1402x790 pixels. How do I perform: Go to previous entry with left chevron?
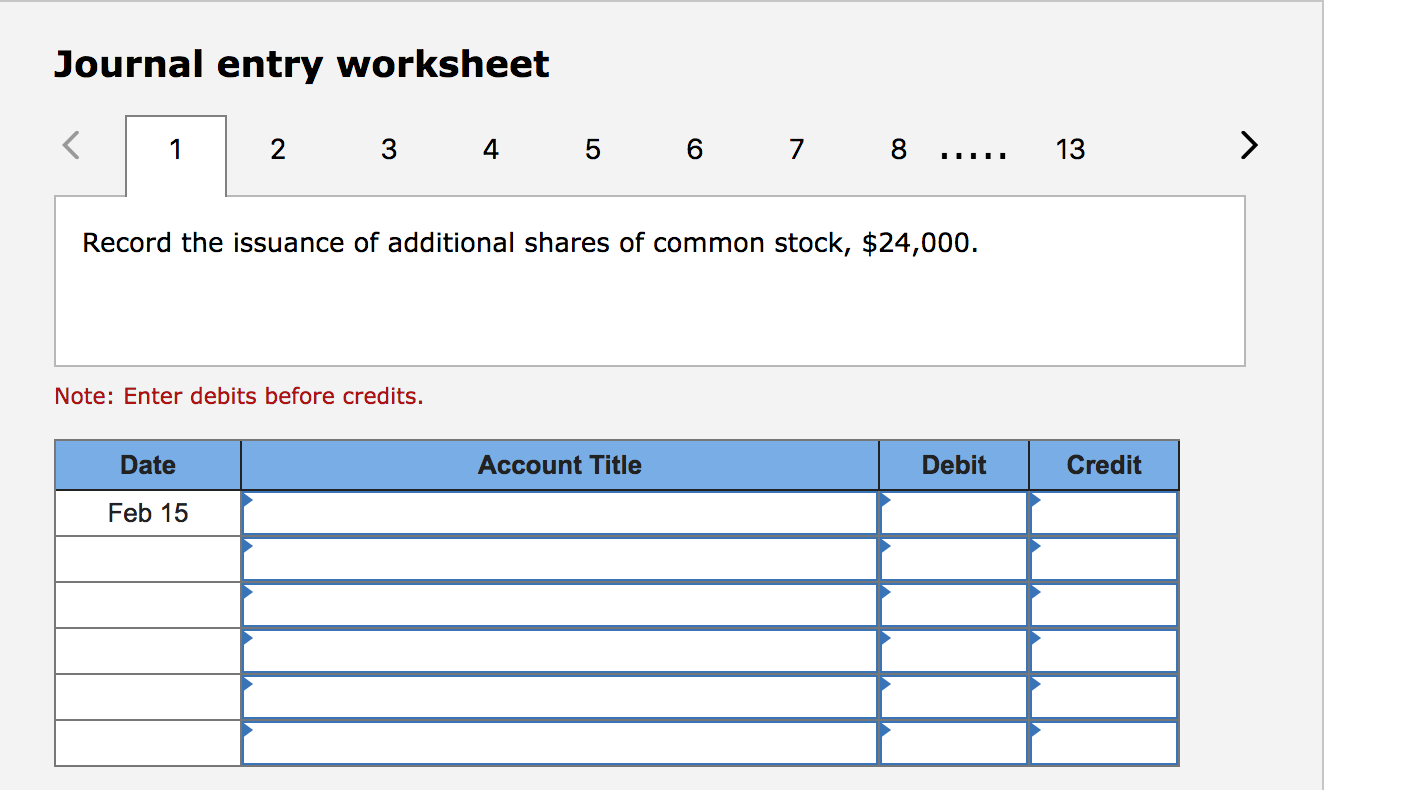70,147
